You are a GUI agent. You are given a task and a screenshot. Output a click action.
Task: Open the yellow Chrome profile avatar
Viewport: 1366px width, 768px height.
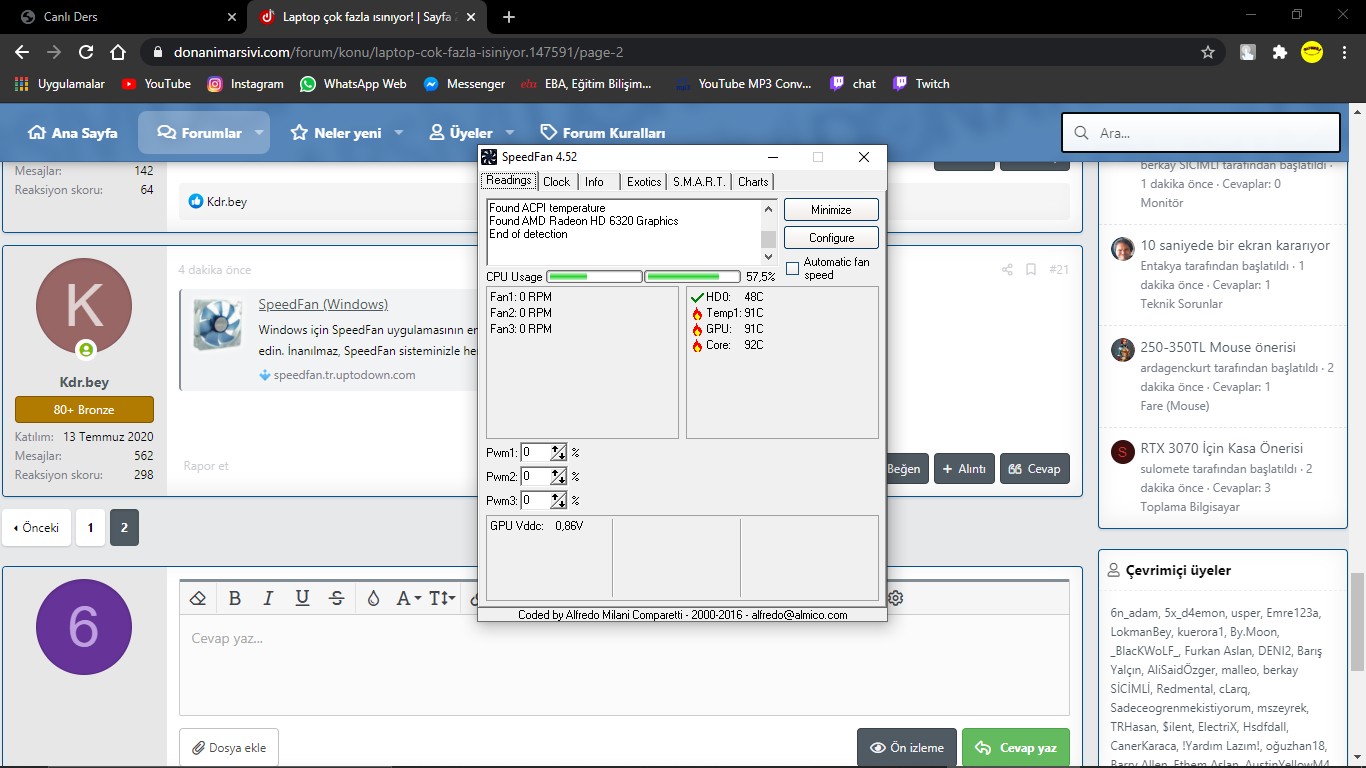1312,52
